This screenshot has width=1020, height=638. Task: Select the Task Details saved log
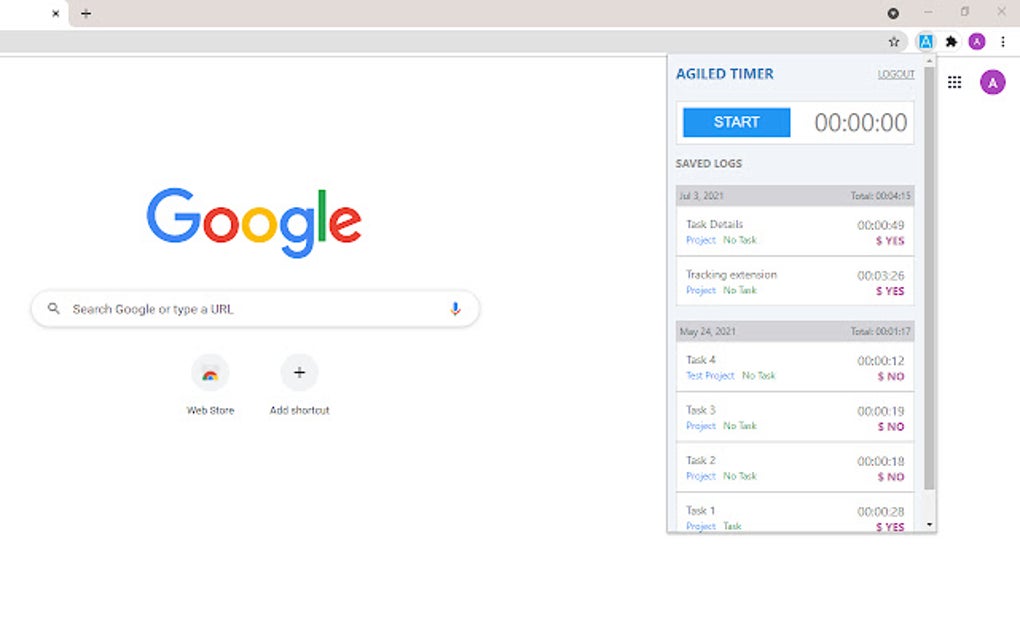795,232
